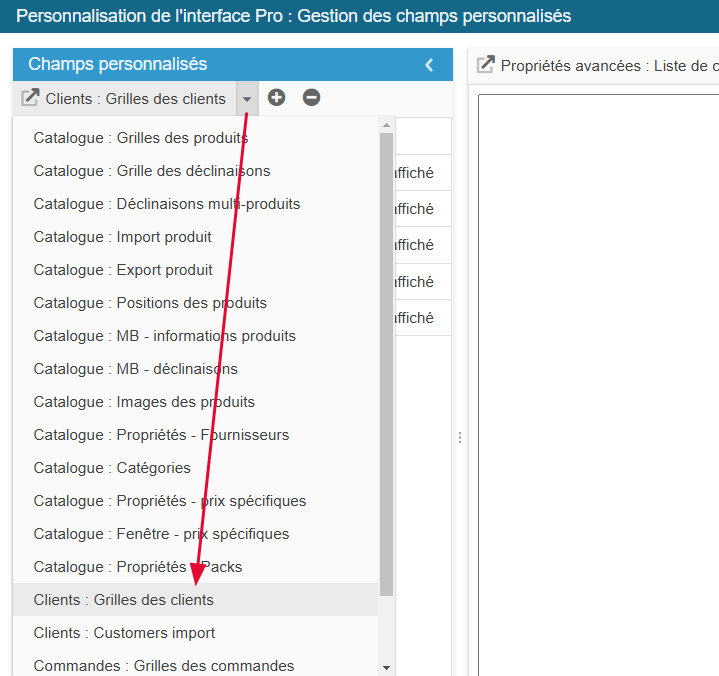Click the vertical panel splitter handle
The height and width of the screenshot is (676, 719).
(x=460, y=438)
